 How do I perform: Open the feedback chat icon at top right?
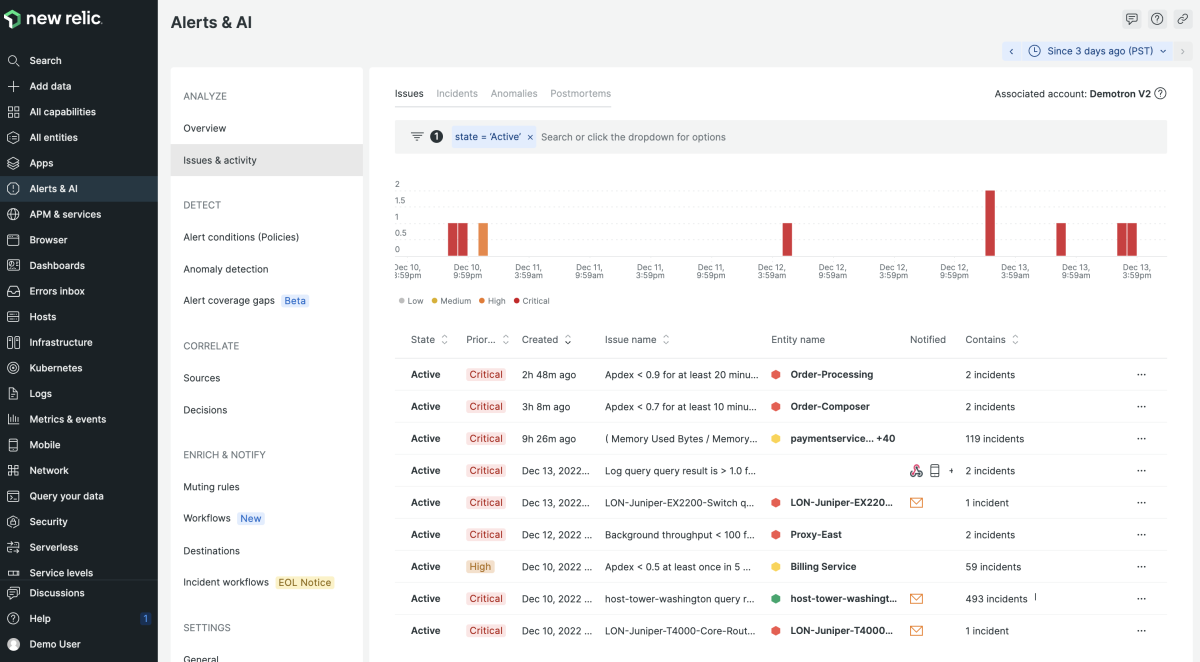click(x=1132, y=19)
